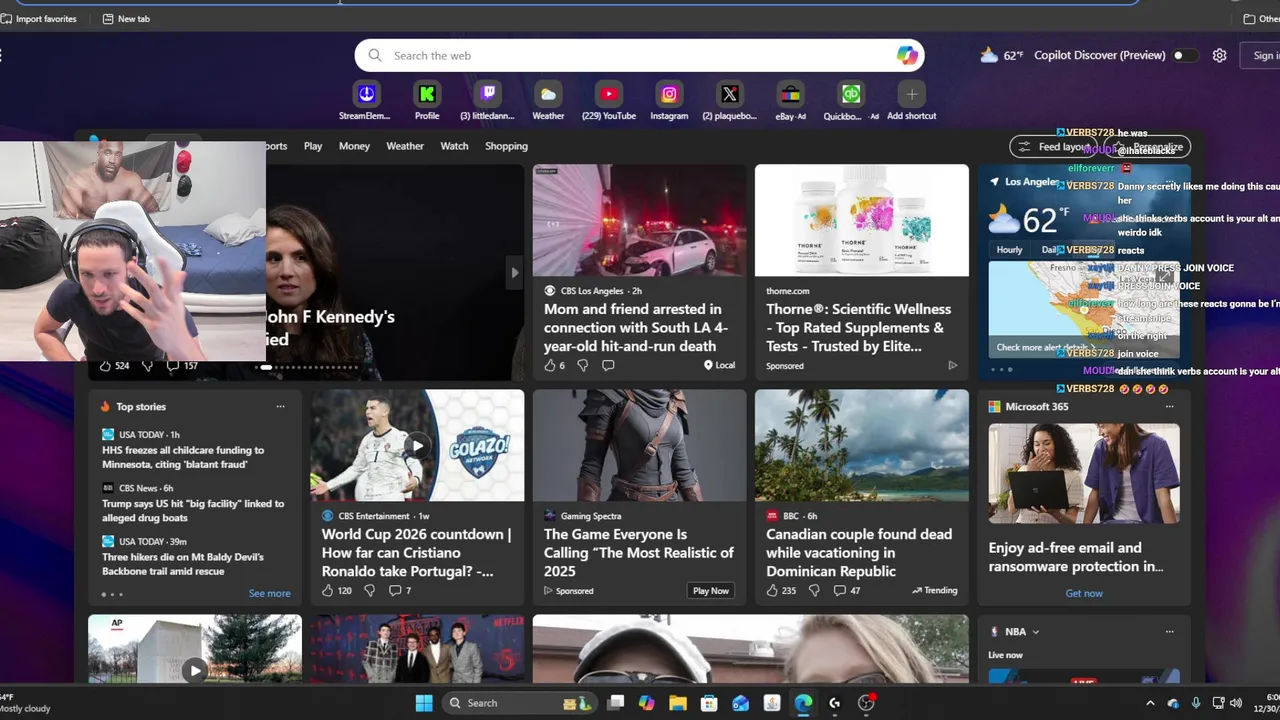Open Thorne supplements sponsored image

[x=862, y=220]
